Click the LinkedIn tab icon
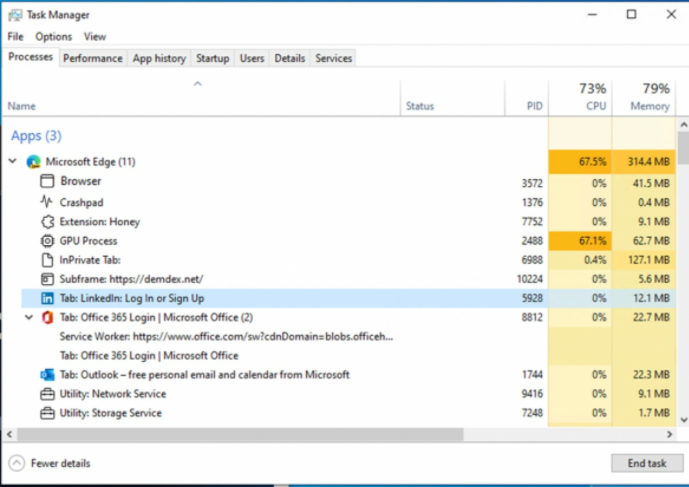This screenshot has width=689, height=487. point(46,298)
